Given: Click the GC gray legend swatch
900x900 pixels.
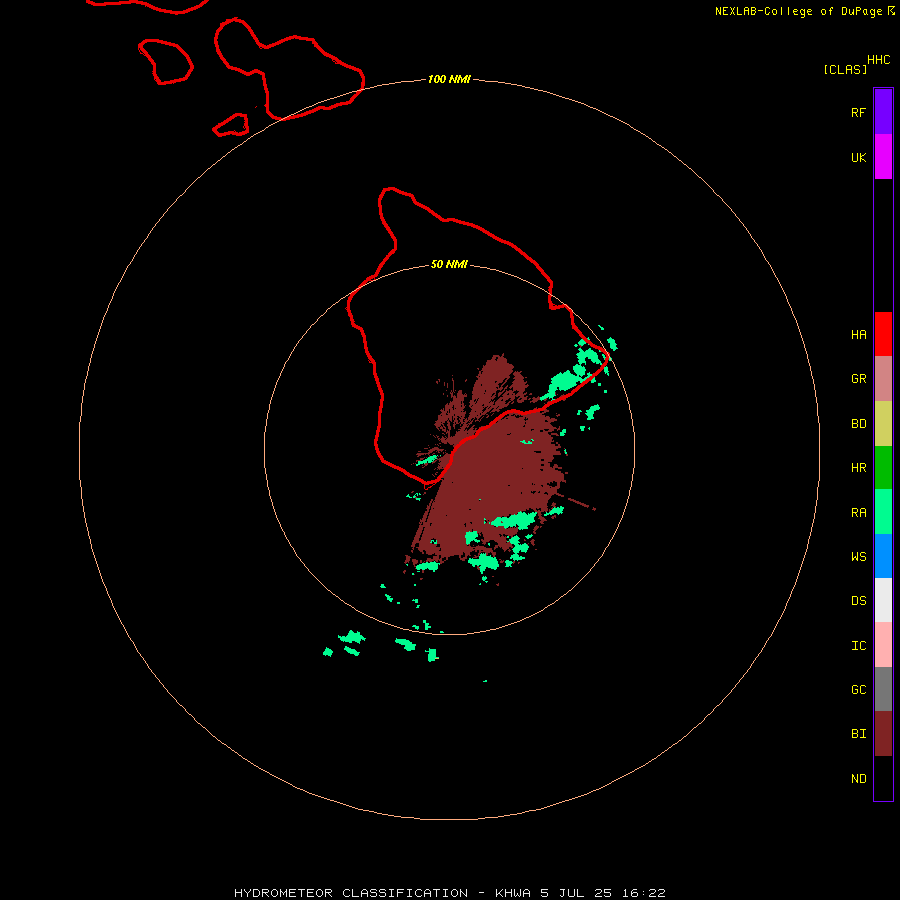Looking at the screenshot, I should tap(883, 689).
